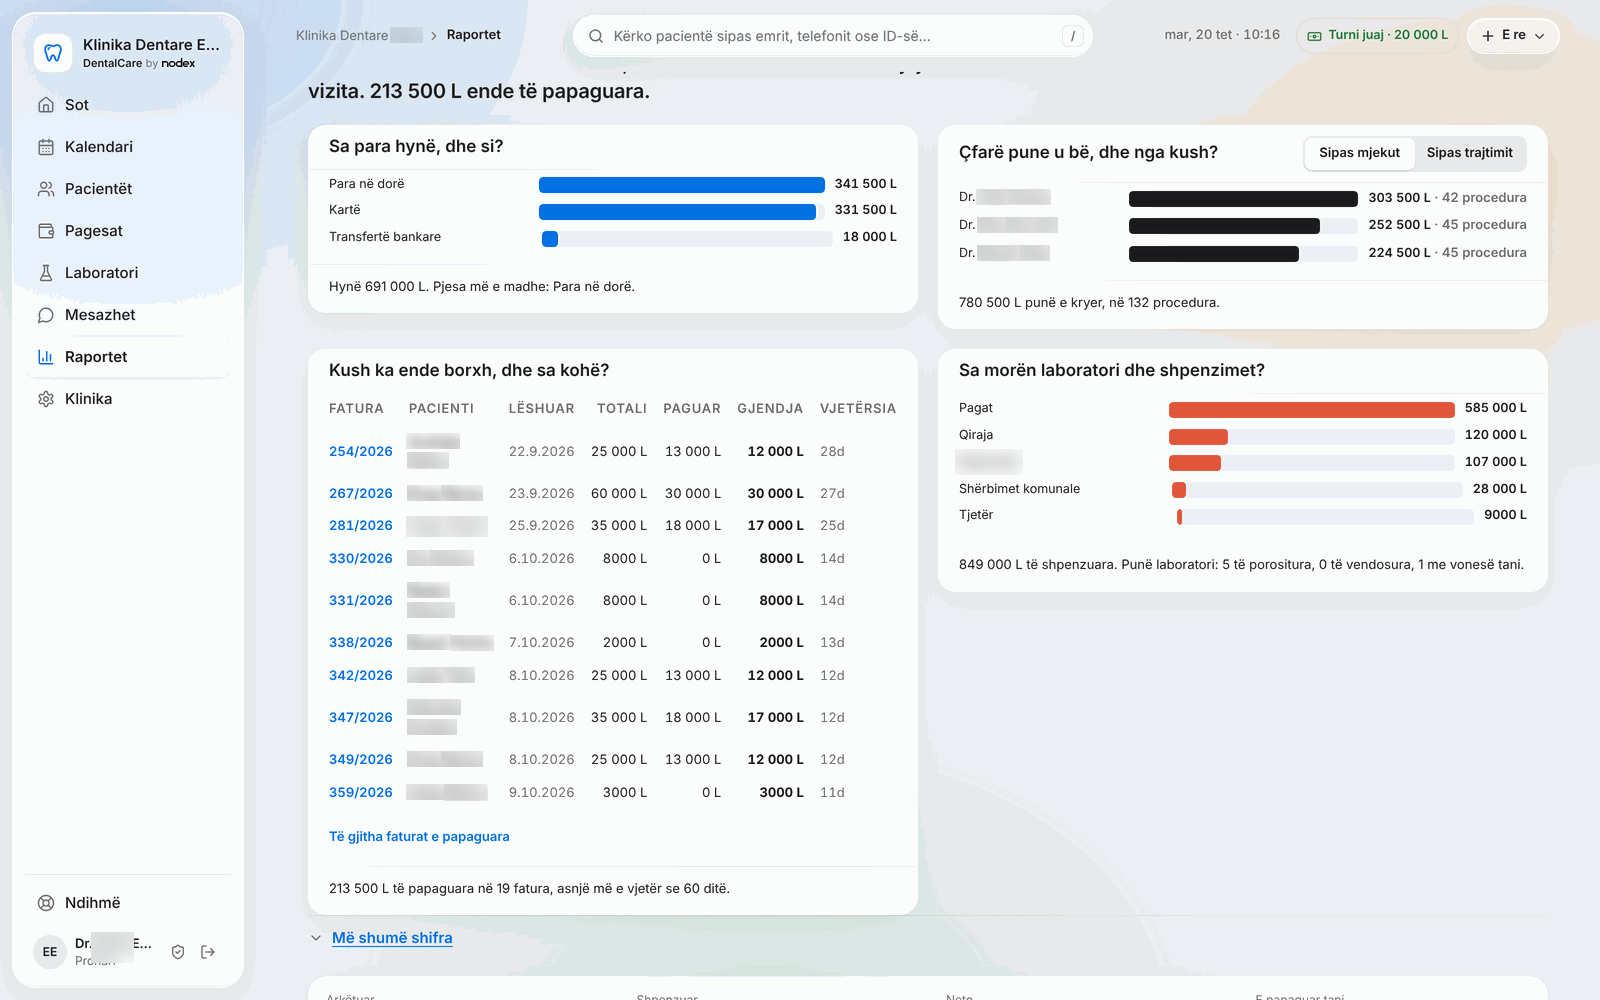The image size is (1600, 1000).
Task: Focus the patient search field
Action: pos(832,36)
